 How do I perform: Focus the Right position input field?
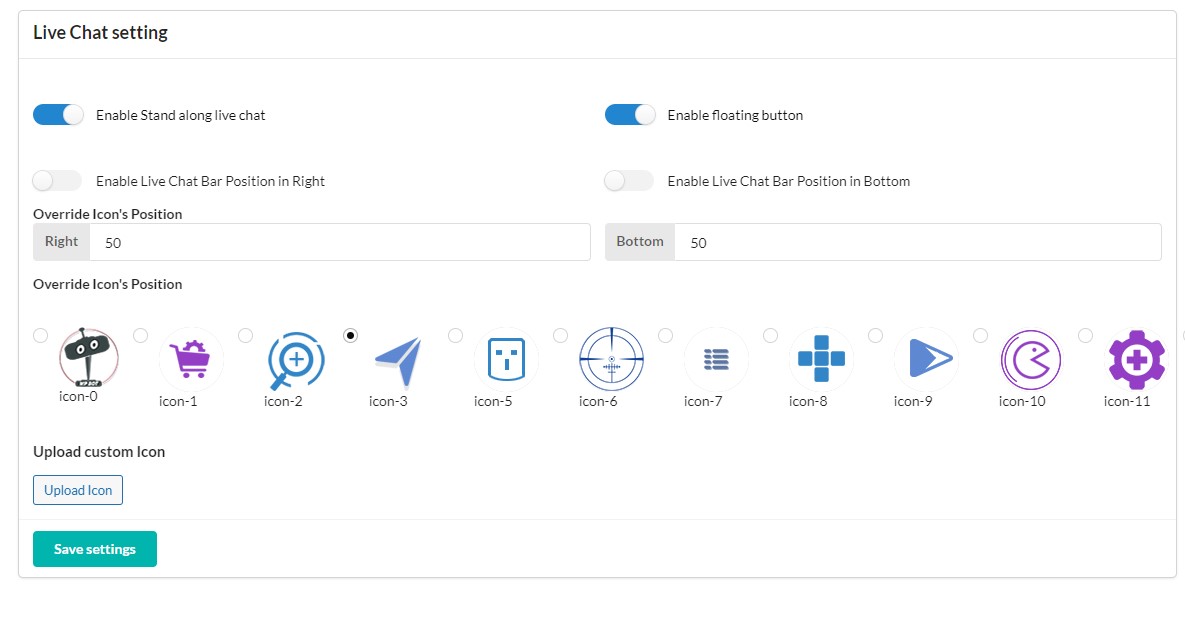coord(339,242)
